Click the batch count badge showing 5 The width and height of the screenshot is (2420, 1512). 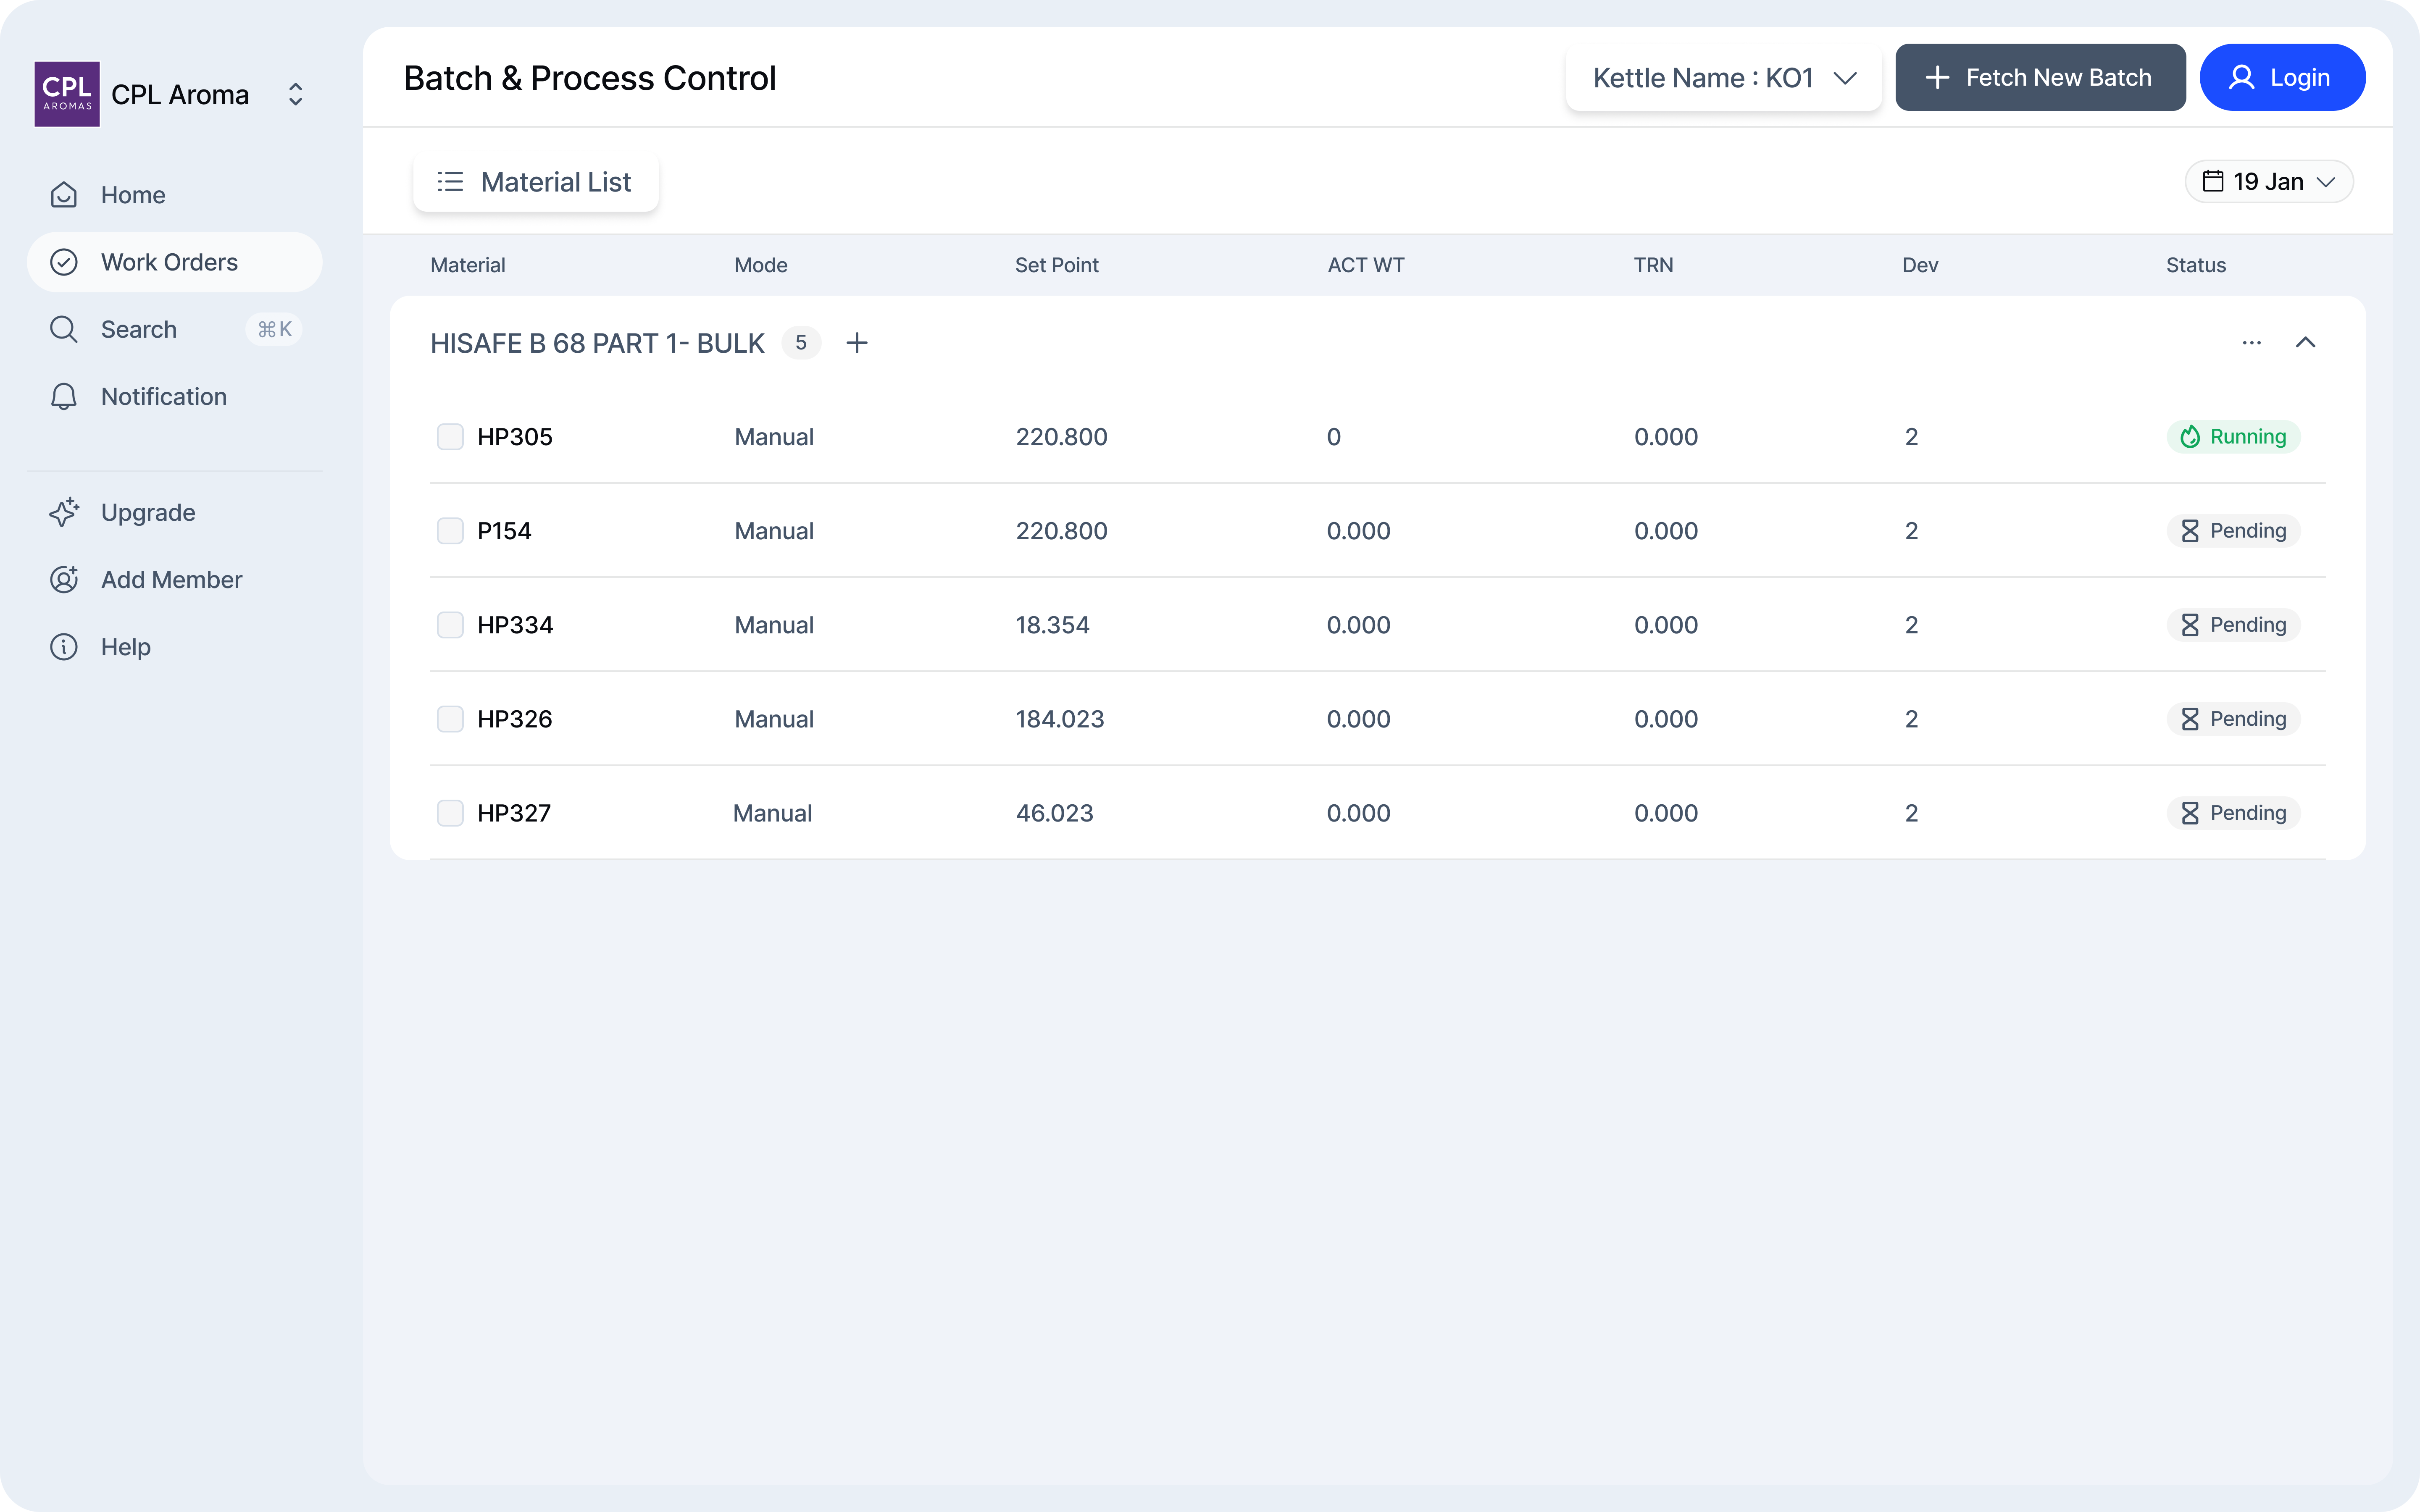801,343
